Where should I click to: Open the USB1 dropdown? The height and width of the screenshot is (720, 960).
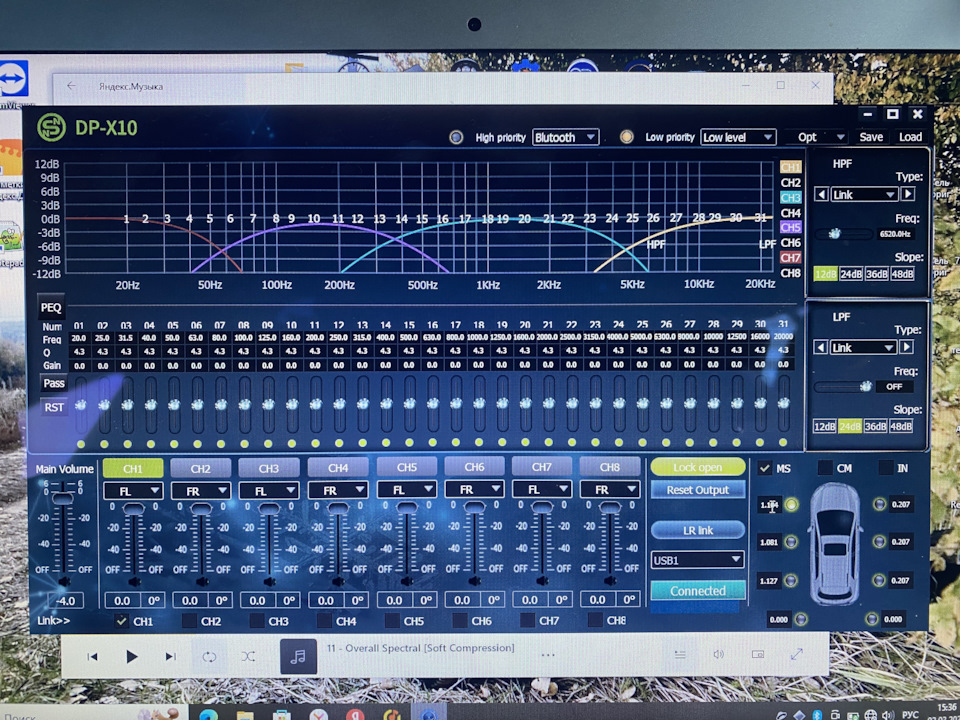[697, 560]
